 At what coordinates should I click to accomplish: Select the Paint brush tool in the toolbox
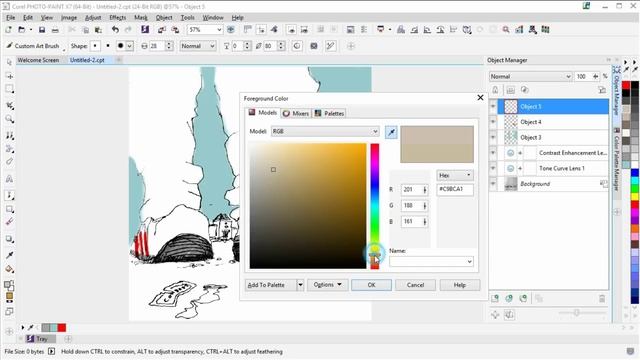tap(9, 196)
